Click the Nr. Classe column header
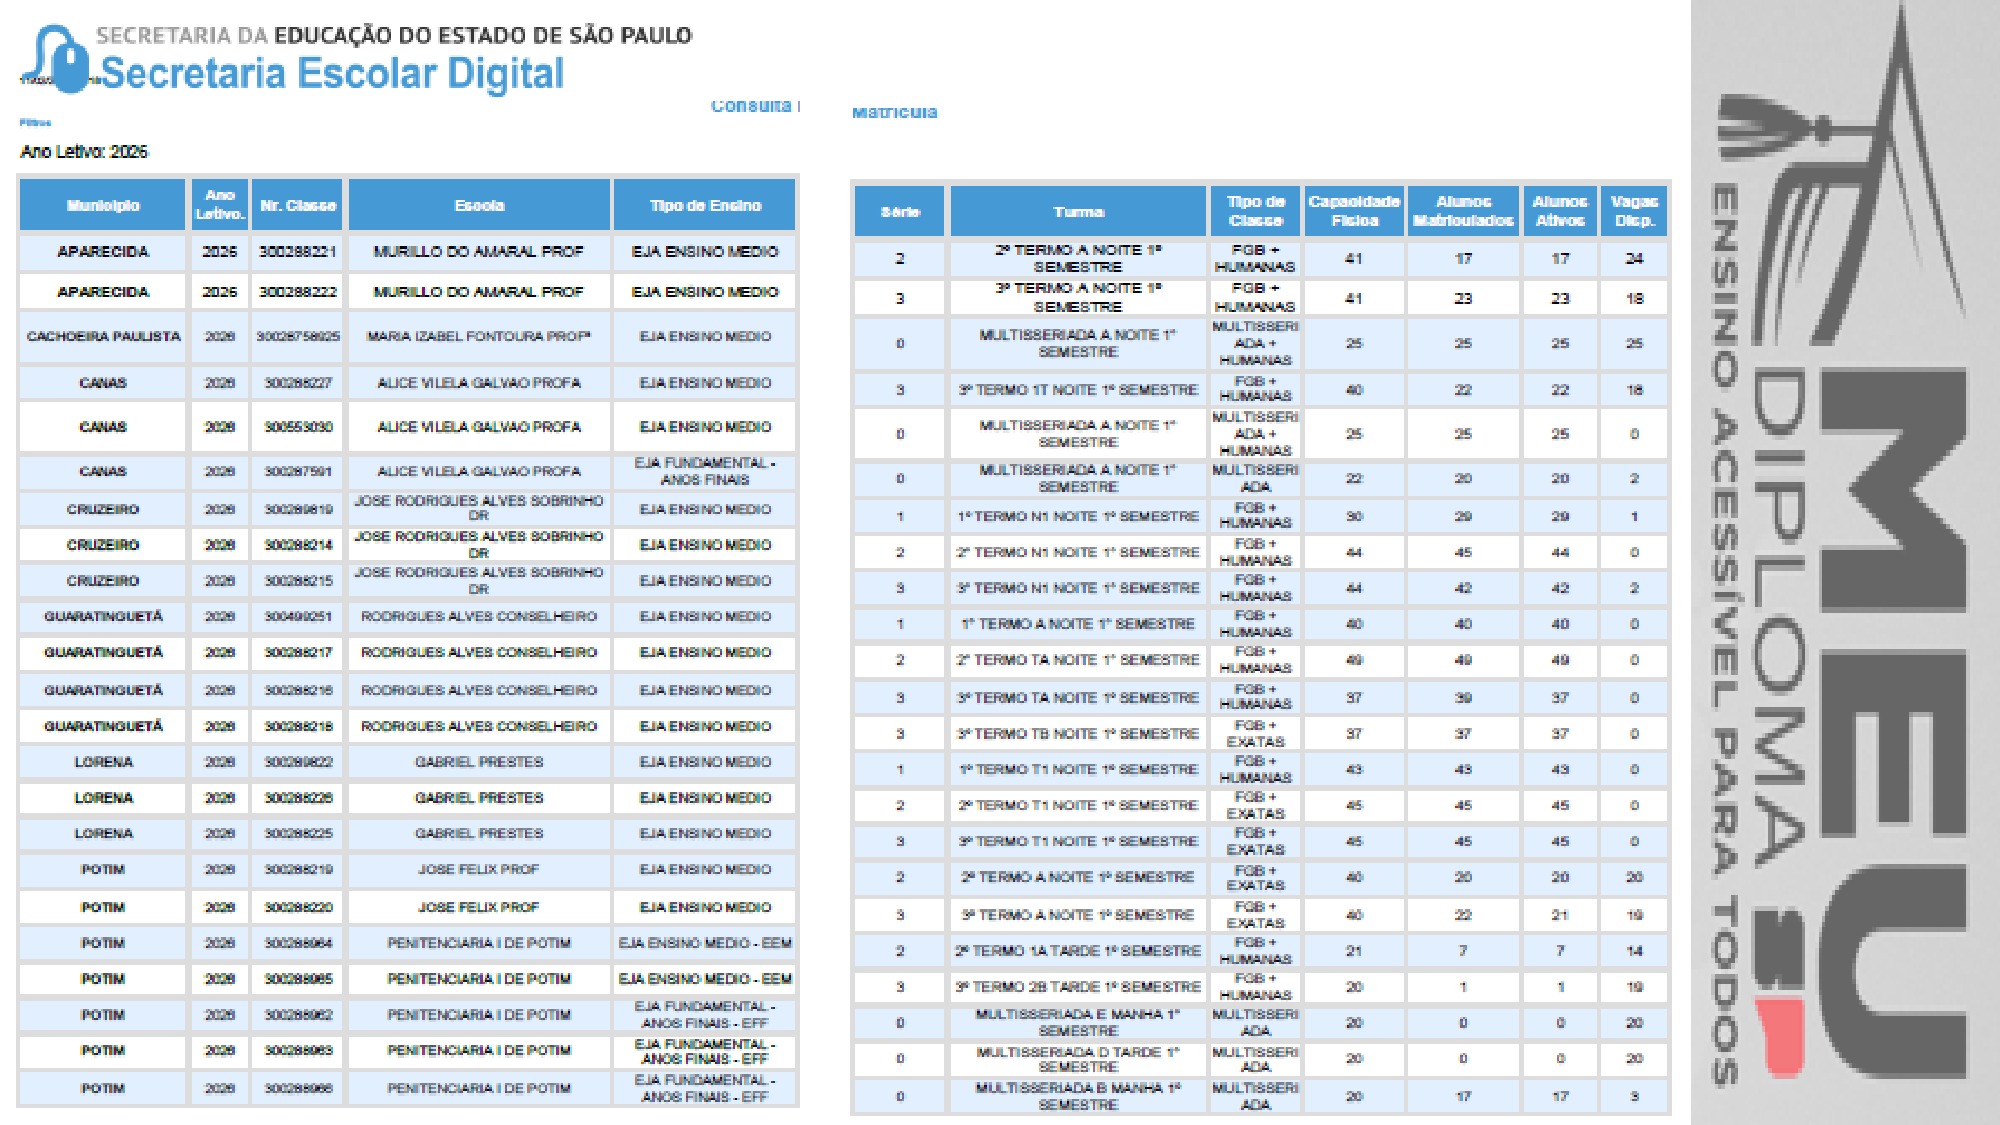The height and width of the screenshot is (1125, 2000). pos(298,206)
